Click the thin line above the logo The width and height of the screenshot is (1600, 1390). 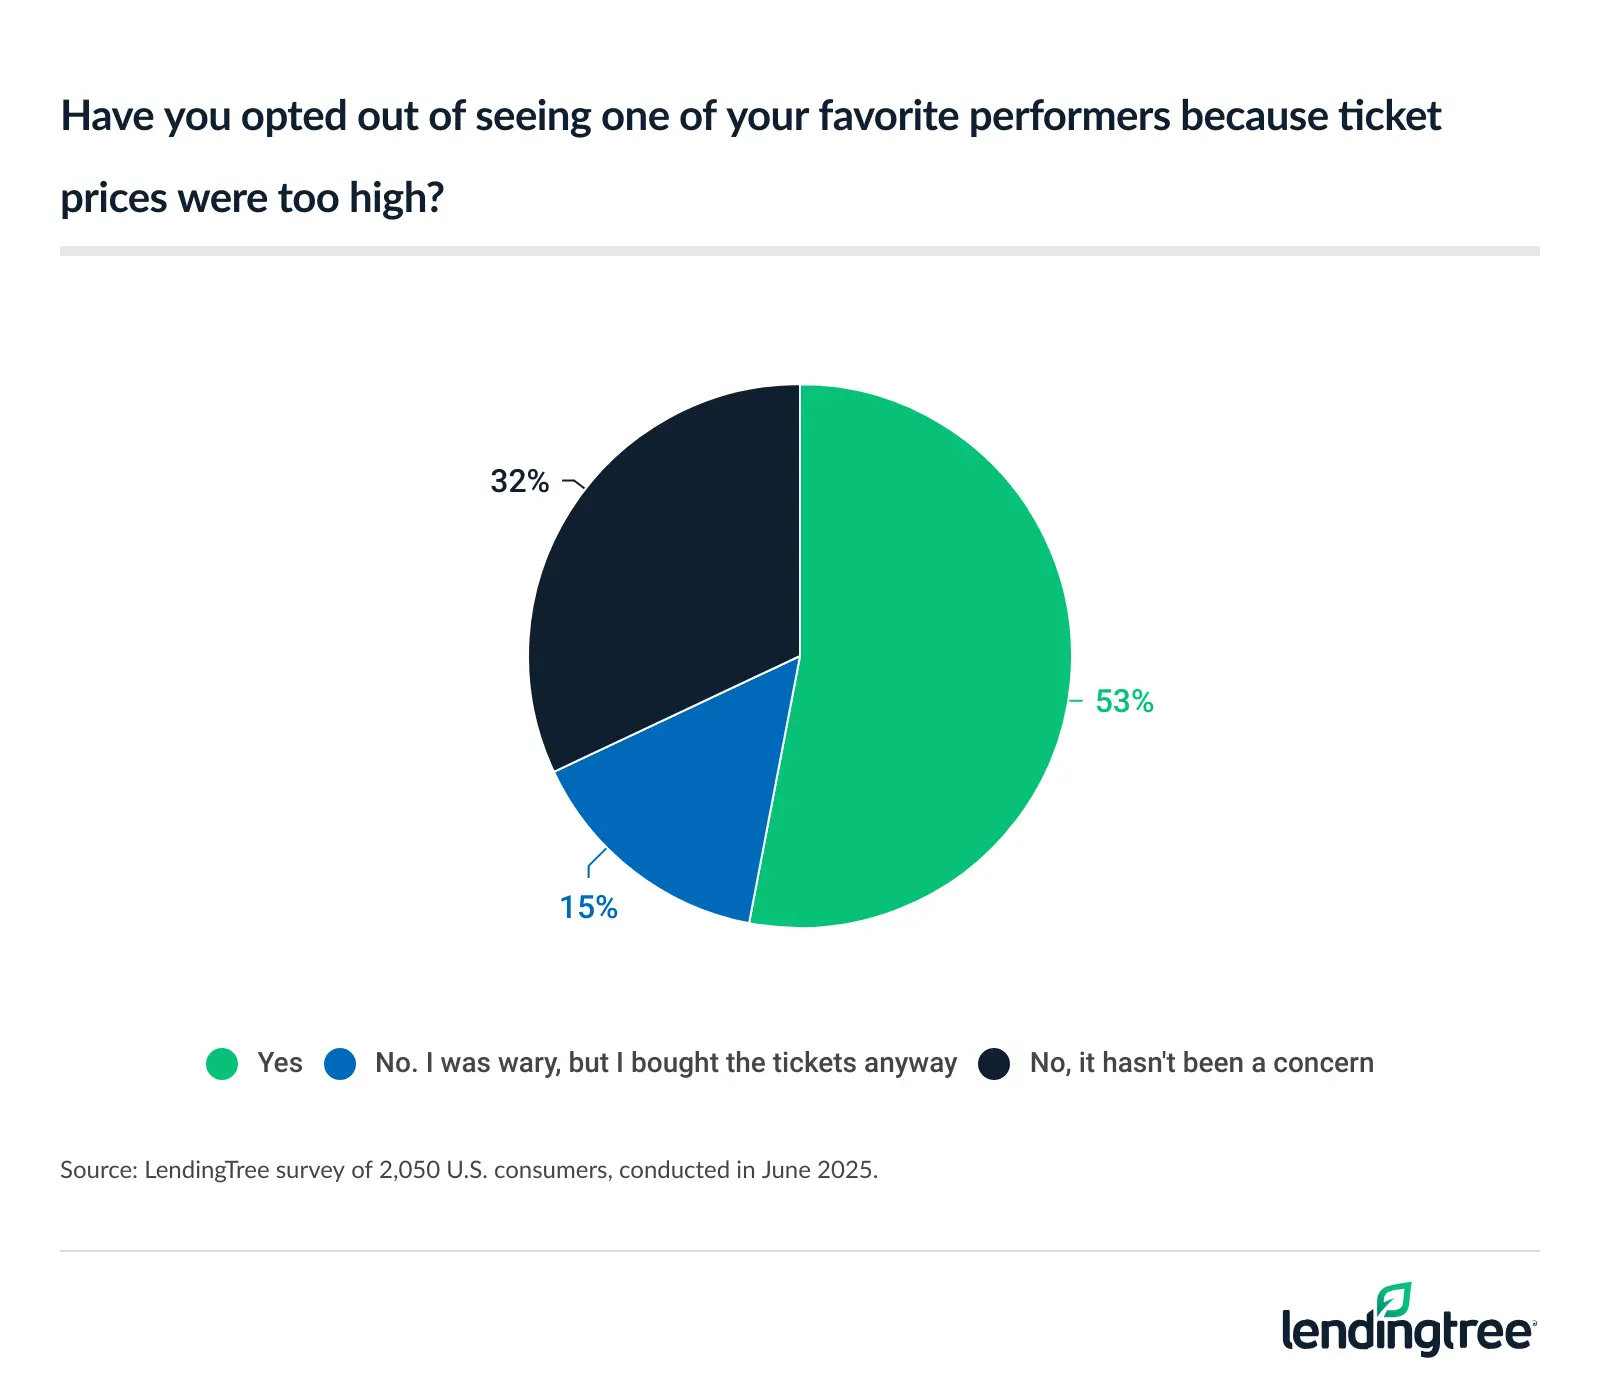[800, 1251]
